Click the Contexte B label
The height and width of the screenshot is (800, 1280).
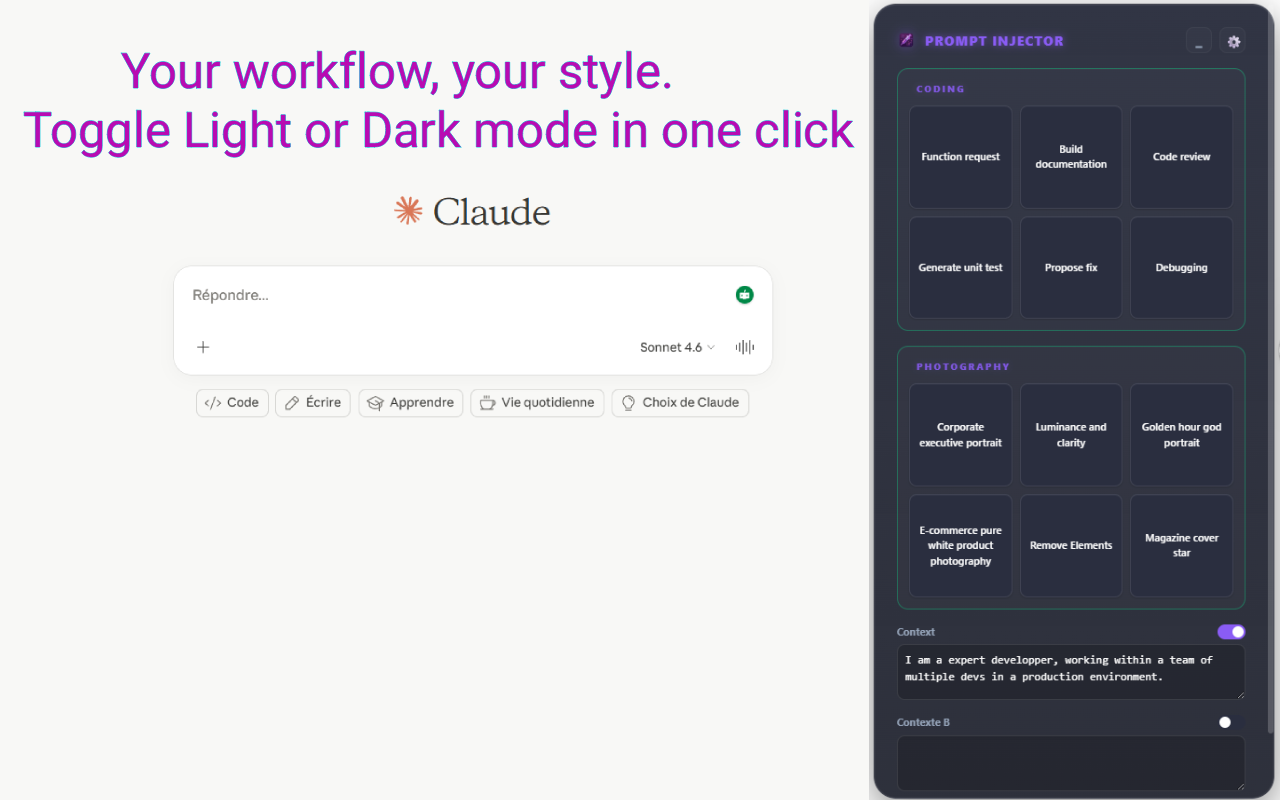coord(923,722)
